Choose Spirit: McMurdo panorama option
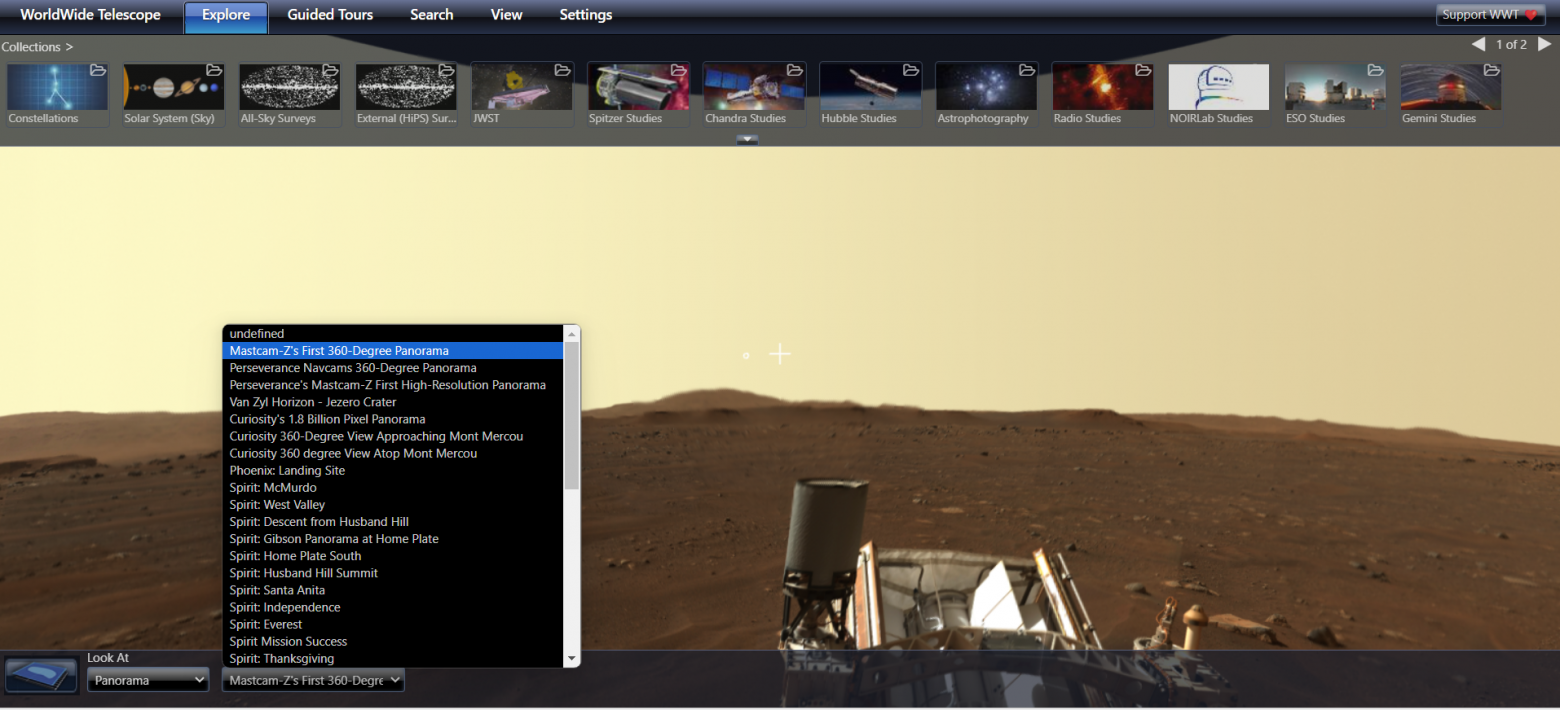 click(x=393, y=488)
